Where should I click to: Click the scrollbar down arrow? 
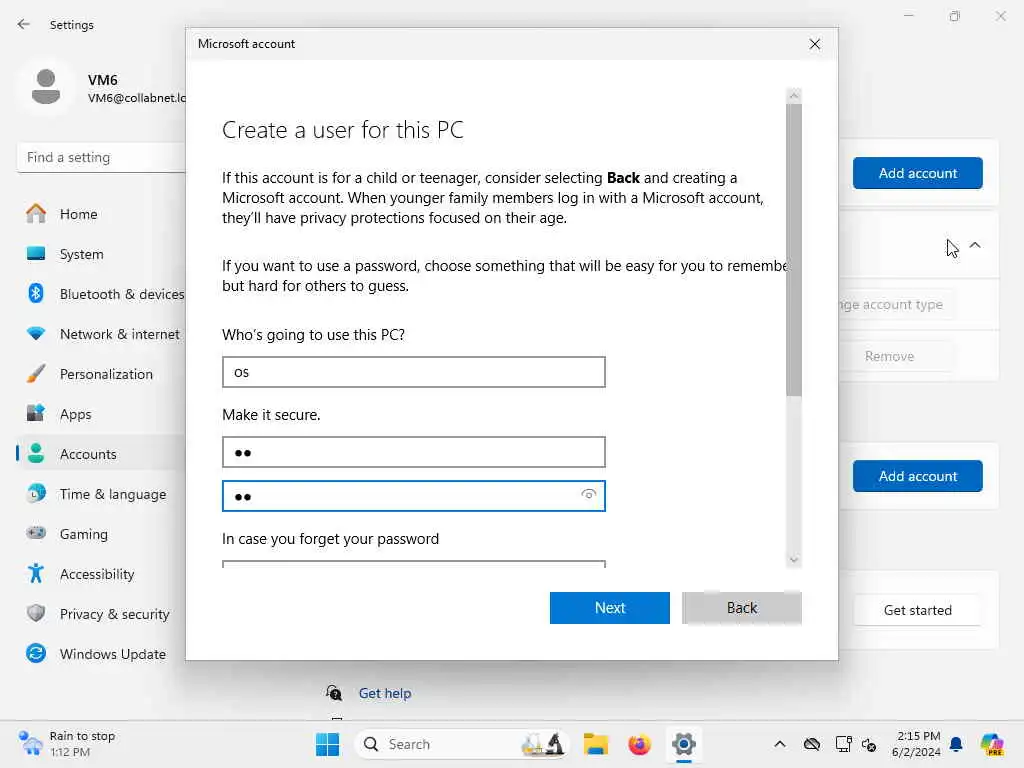[793, 560]
